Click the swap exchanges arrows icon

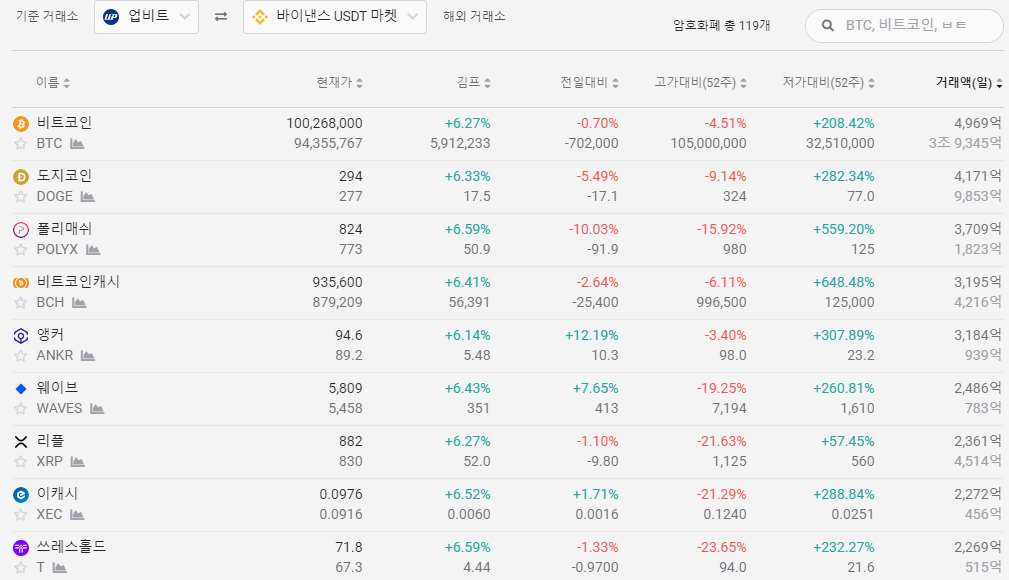click(x=221, y=17)
